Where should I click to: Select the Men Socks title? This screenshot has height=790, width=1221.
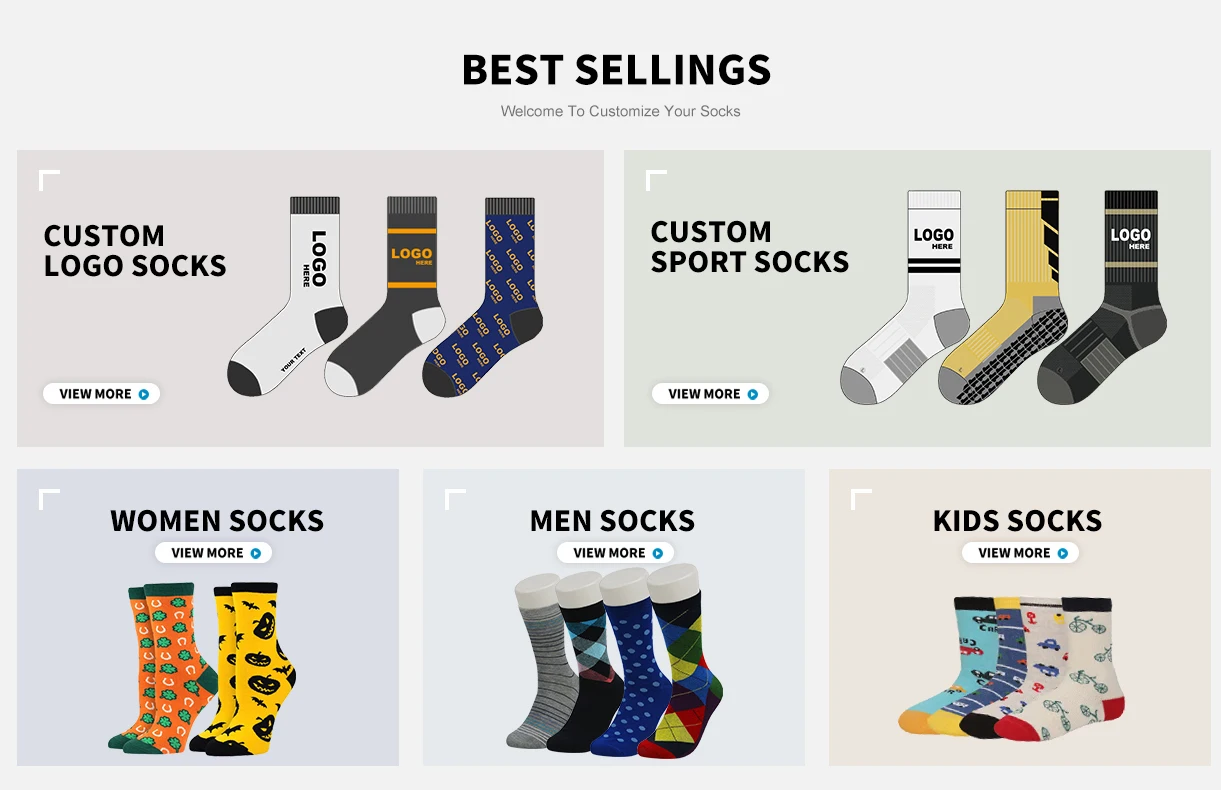pyautogui.click(x=612, y=521)
